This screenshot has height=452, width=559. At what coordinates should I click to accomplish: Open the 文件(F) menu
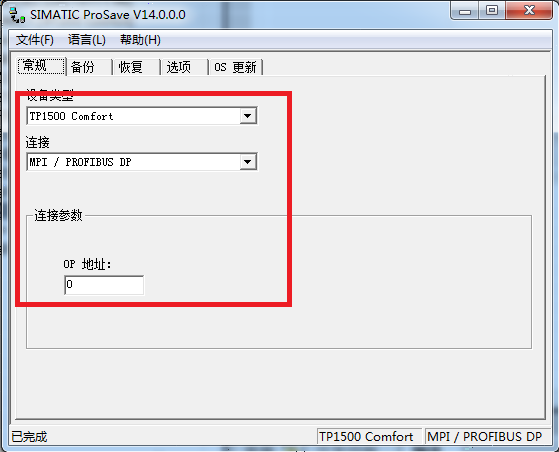(35, 40)
